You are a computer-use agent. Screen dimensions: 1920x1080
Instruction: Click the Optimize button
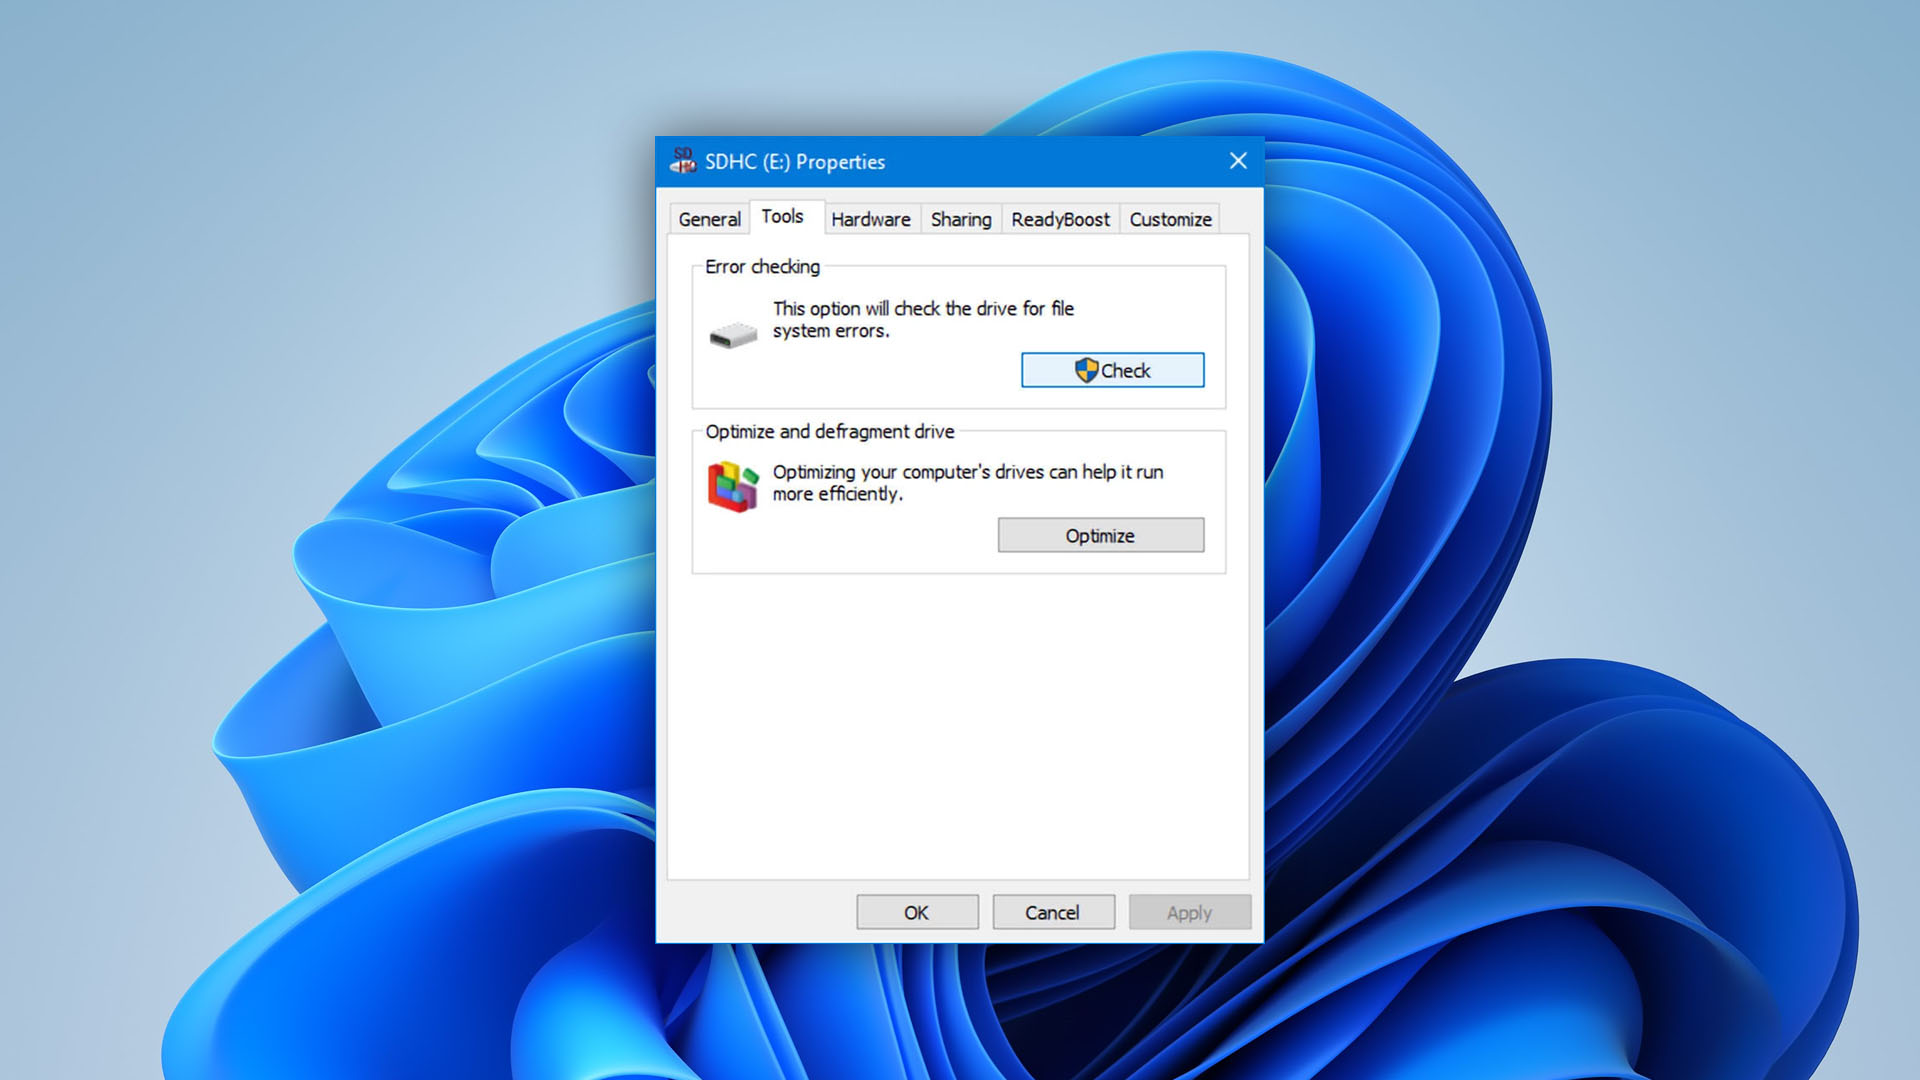[x=1100, y=535]
